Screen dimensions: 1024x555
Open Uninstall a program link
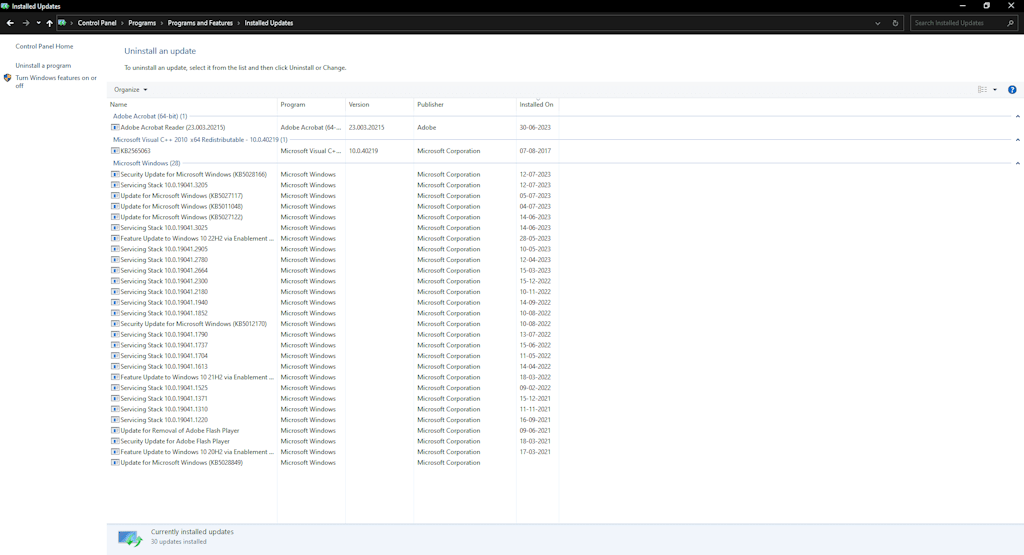tap(43, 65)
